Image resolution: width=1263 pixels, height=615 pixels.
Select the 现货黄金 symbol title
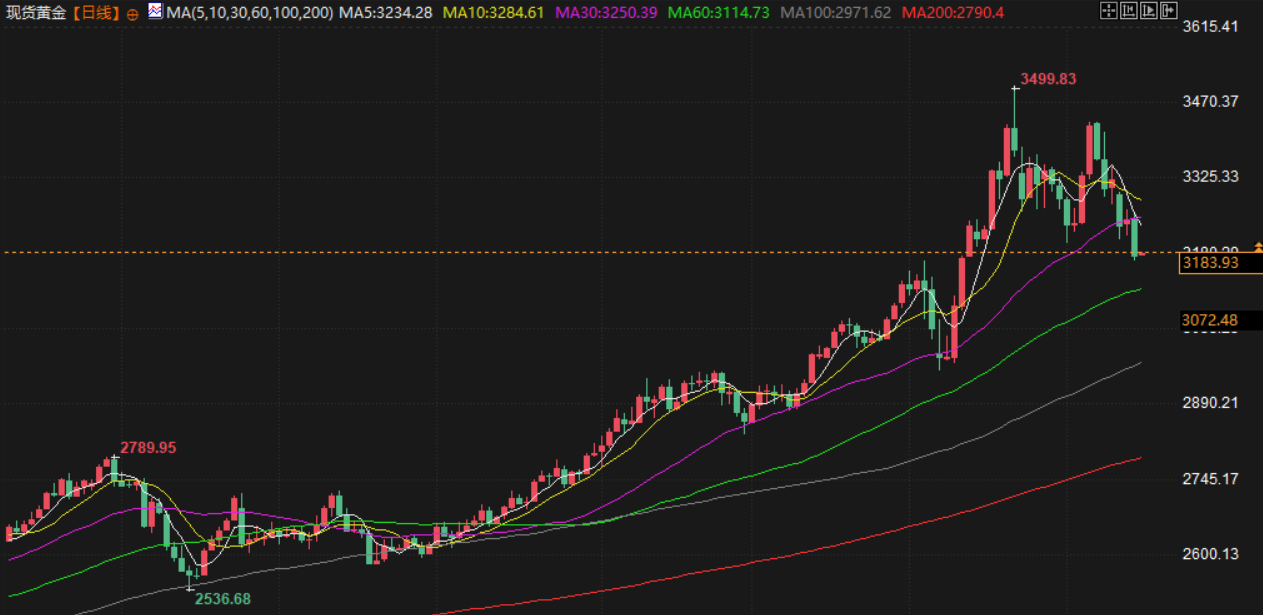point(35,13)
